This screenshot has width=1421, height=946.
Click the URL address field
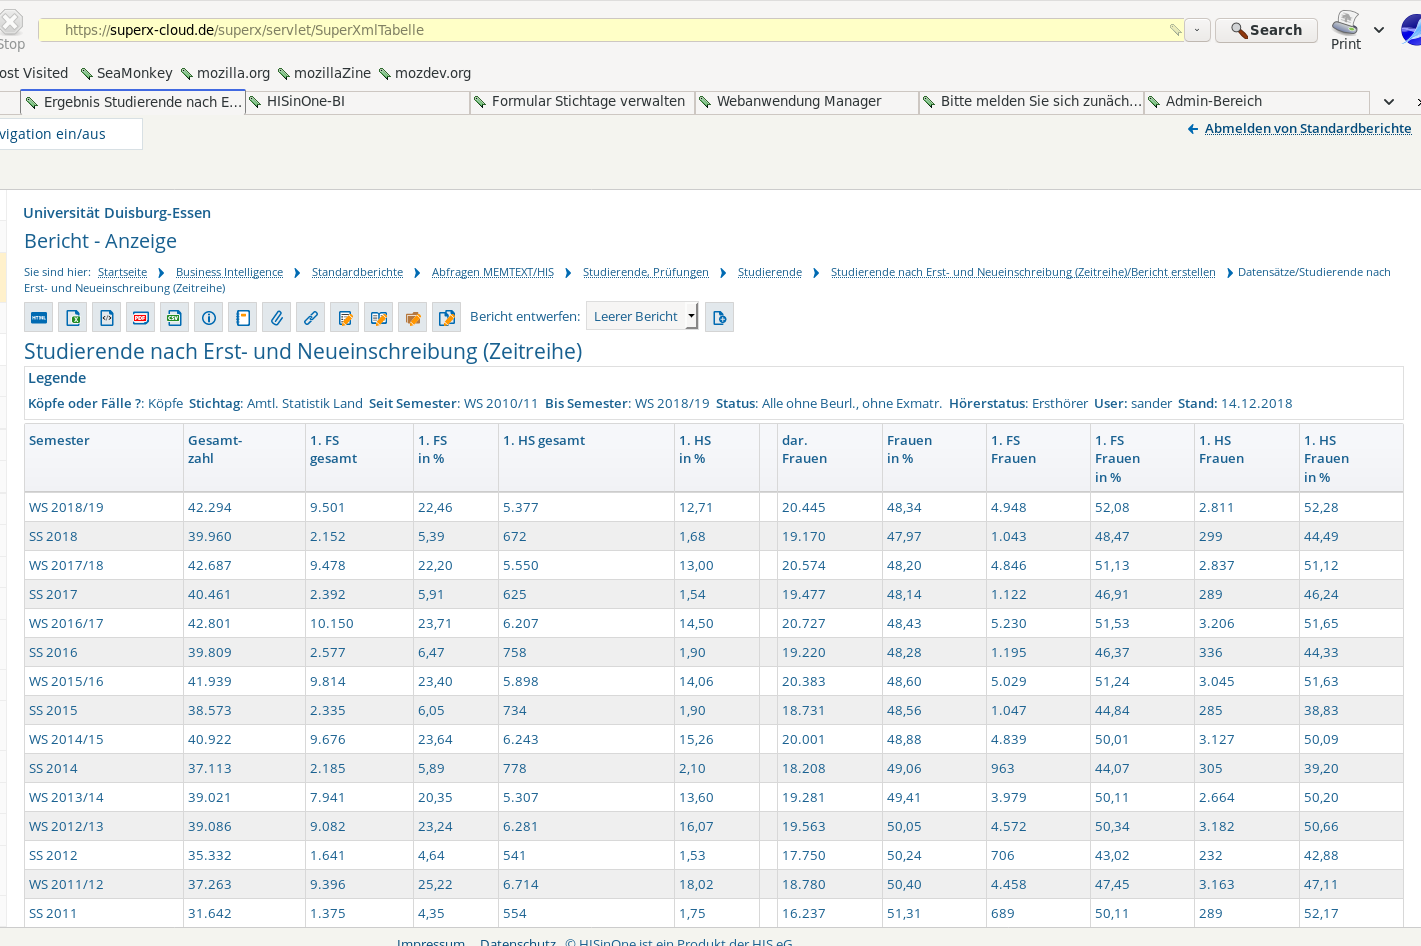(x=610, y=30)
